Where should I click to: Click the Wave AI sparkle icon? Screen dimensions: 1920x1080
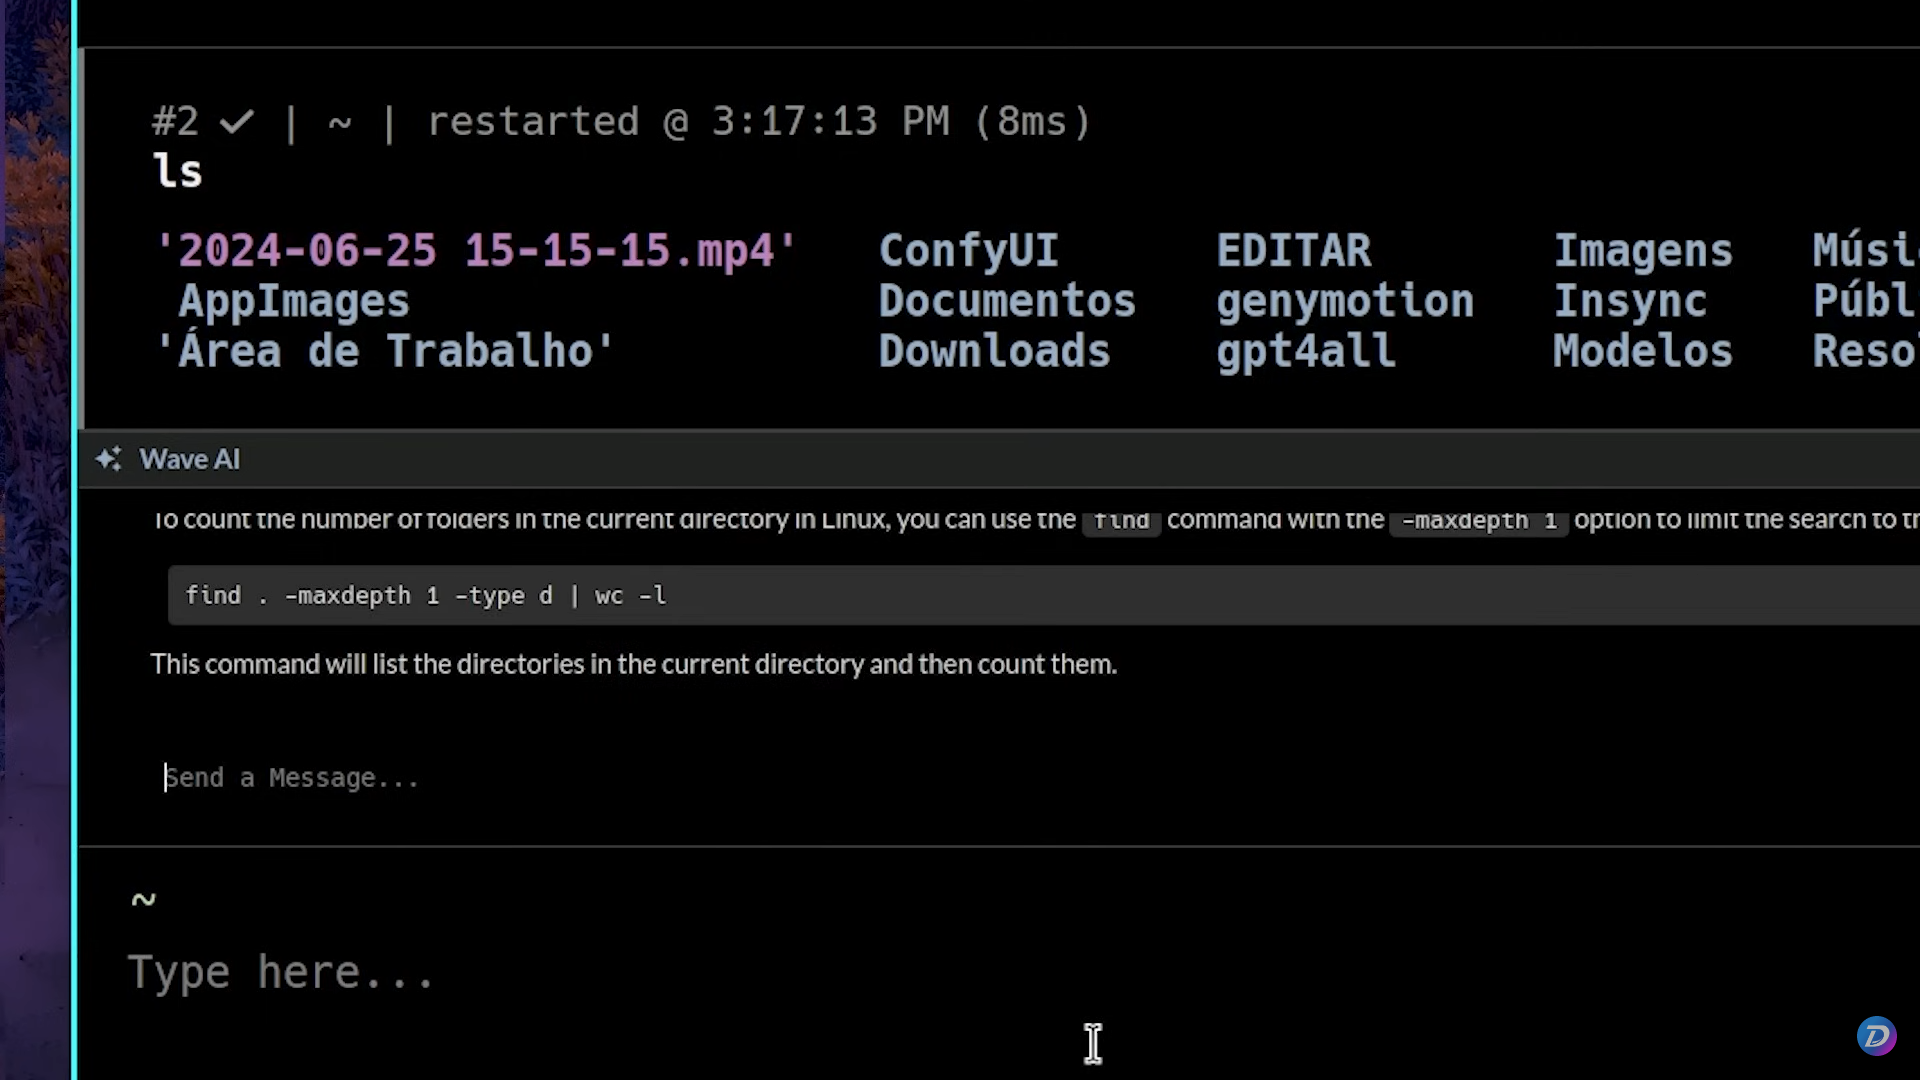click(108, 459)
